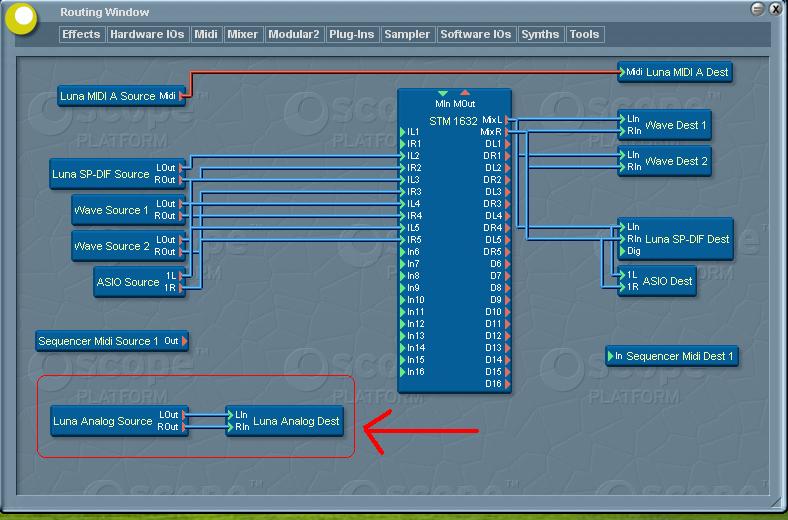Click Out port on Sequencer Midi Source 1
788x520 pixels.
click(184, 341)
